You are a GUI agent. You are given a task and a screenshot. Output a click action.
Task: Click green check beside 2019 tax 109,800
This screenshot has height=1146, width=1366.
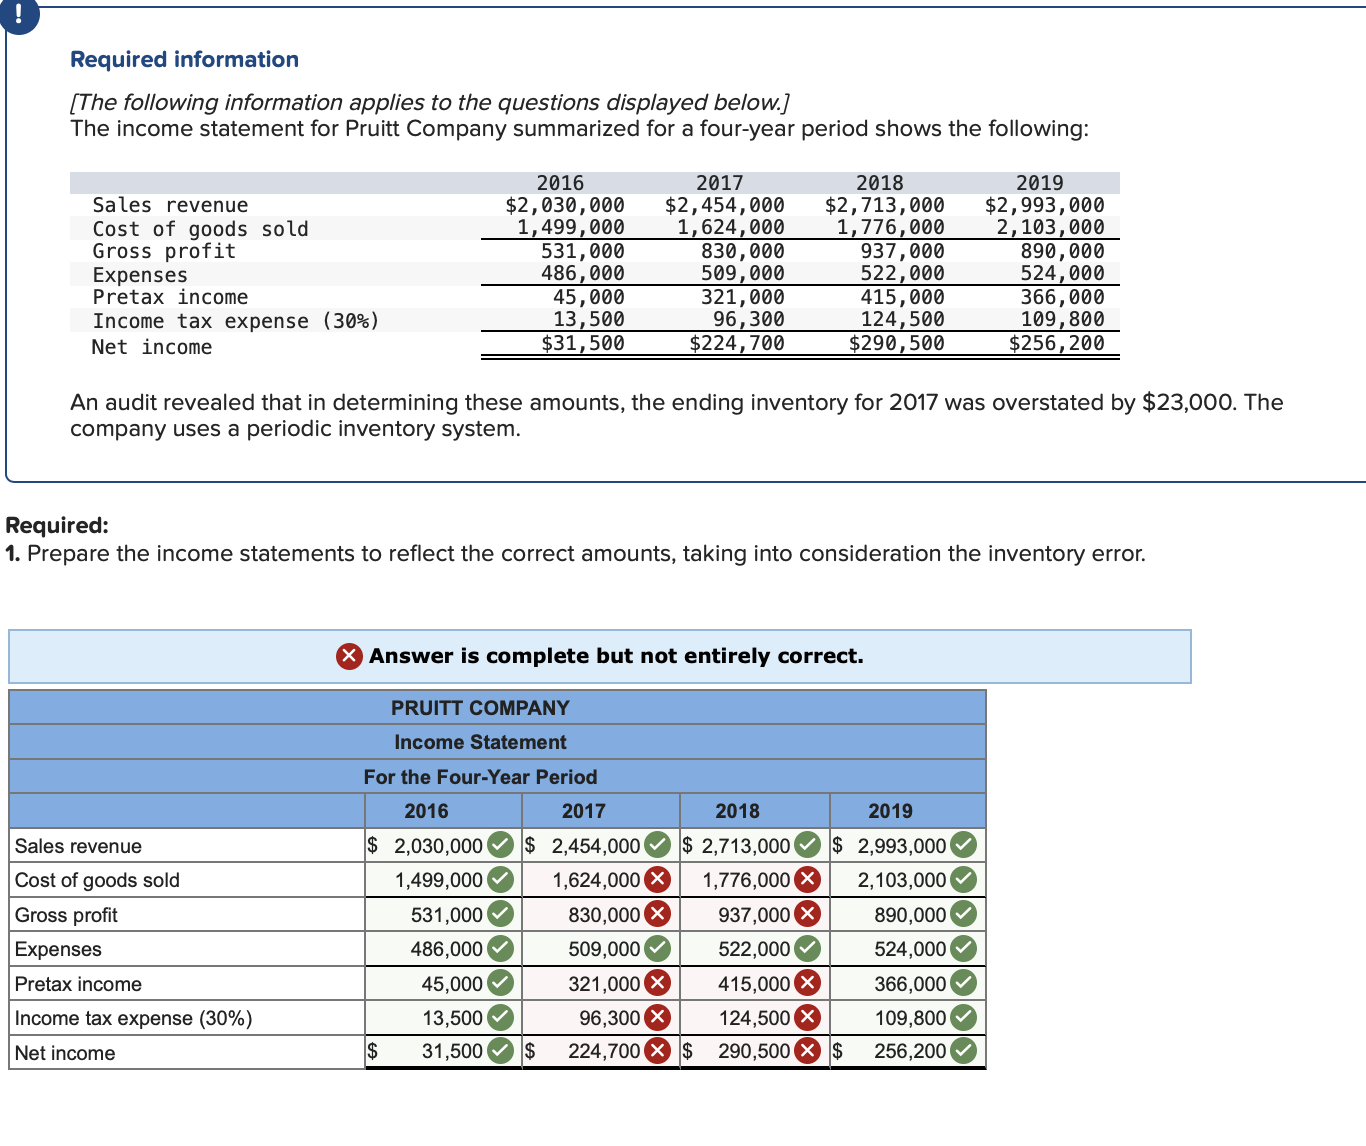(963, 1017)
